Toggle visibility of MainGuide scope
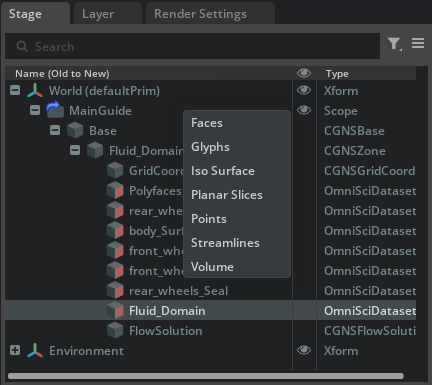 tap(304, 110)
